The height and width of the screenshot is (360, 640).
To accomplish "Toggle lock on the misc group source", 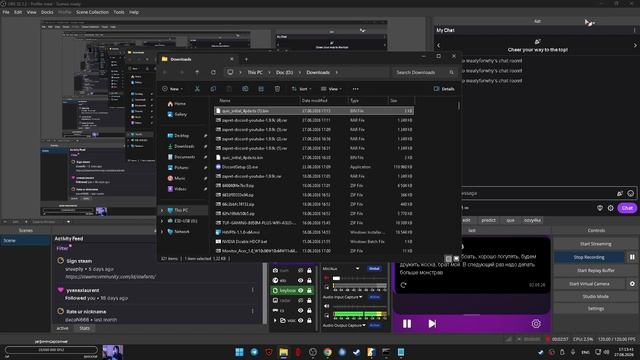I will (x=309, y=320).
